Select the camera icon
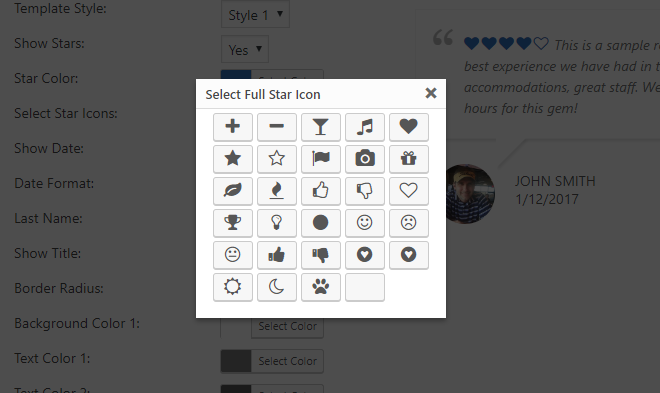This screenshot has height=393, width=660. point(365,159)
